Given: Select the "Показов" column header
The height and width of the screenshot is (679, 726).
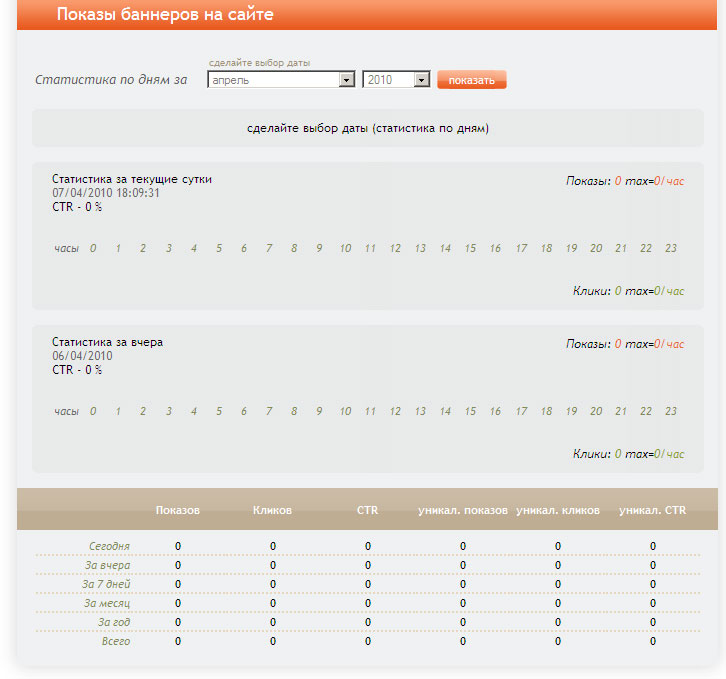Looking at the screenshot, I should tap(178, 510).
